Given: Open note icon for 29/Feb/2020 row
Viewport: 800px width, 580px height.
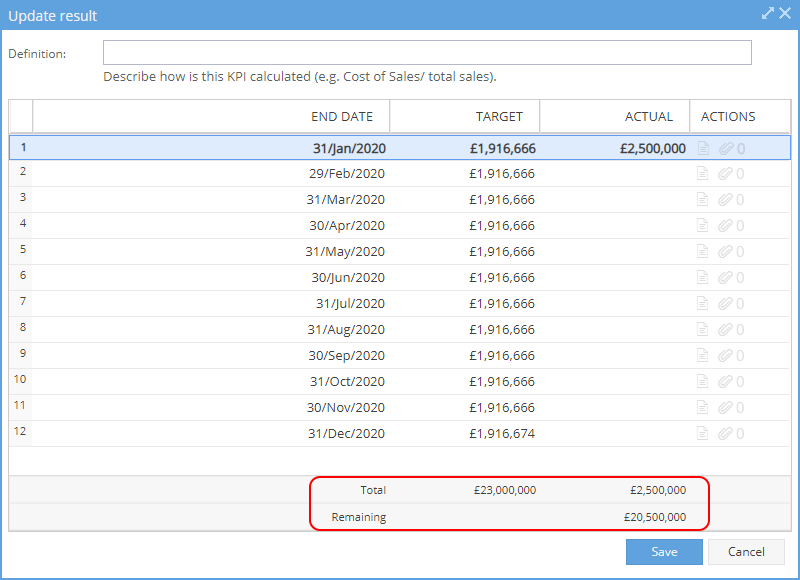Looking at the screenshot, I should point(703,173).
